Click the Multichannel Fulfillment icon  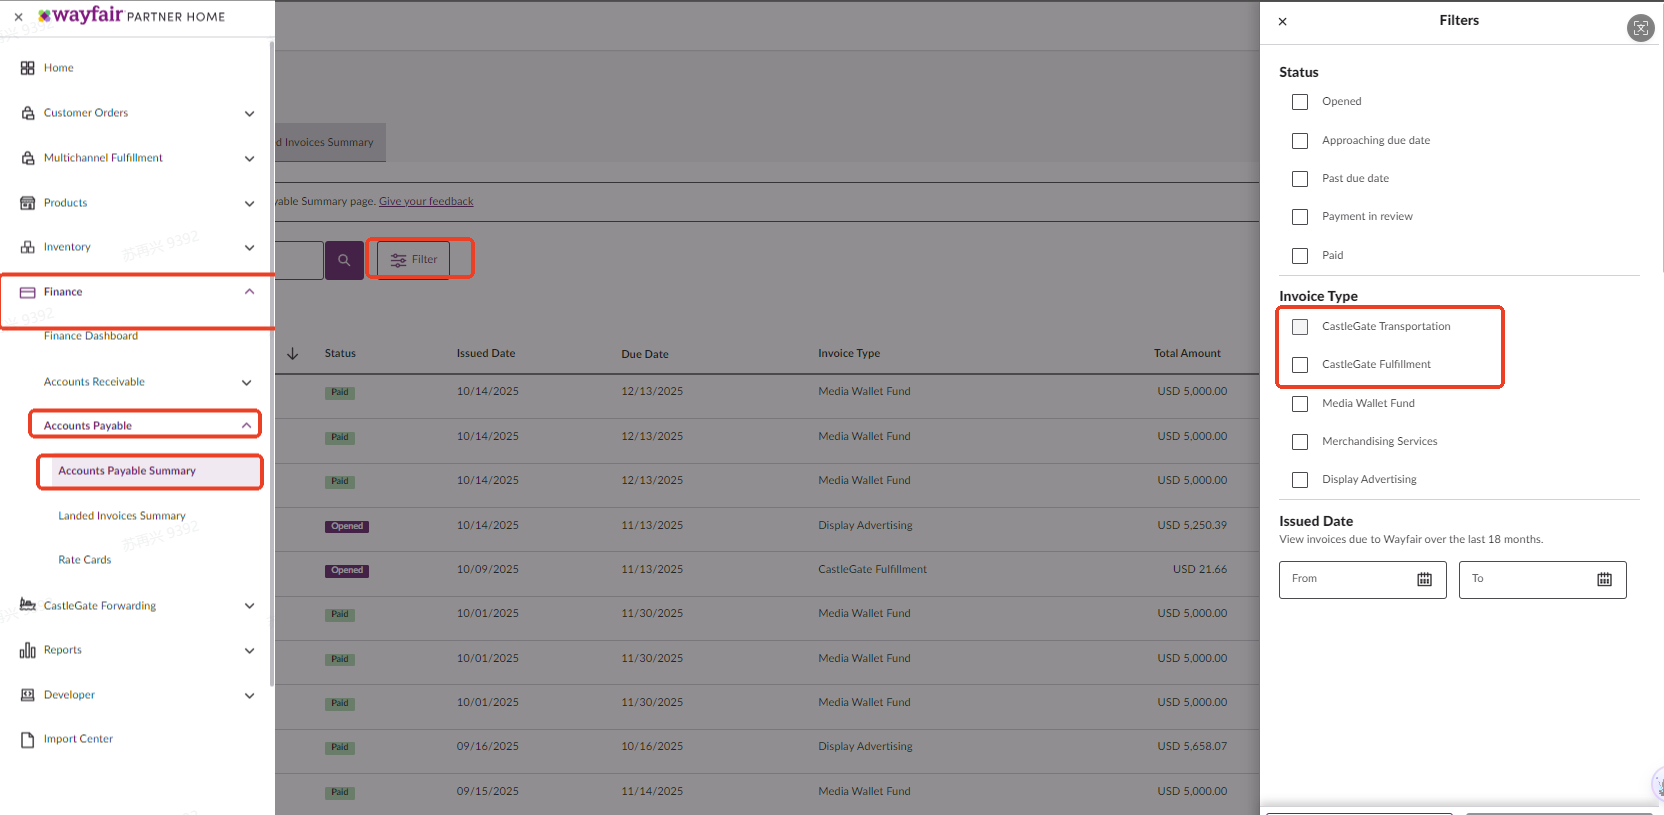[x=27, y=158]
